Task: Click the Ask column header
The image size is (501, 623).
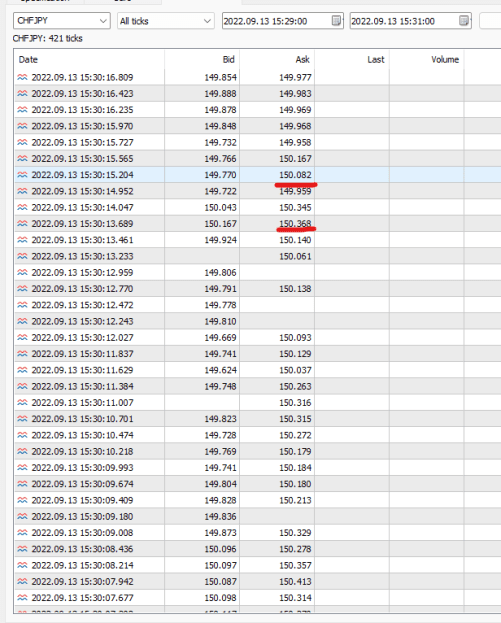Action: point(277,60)
